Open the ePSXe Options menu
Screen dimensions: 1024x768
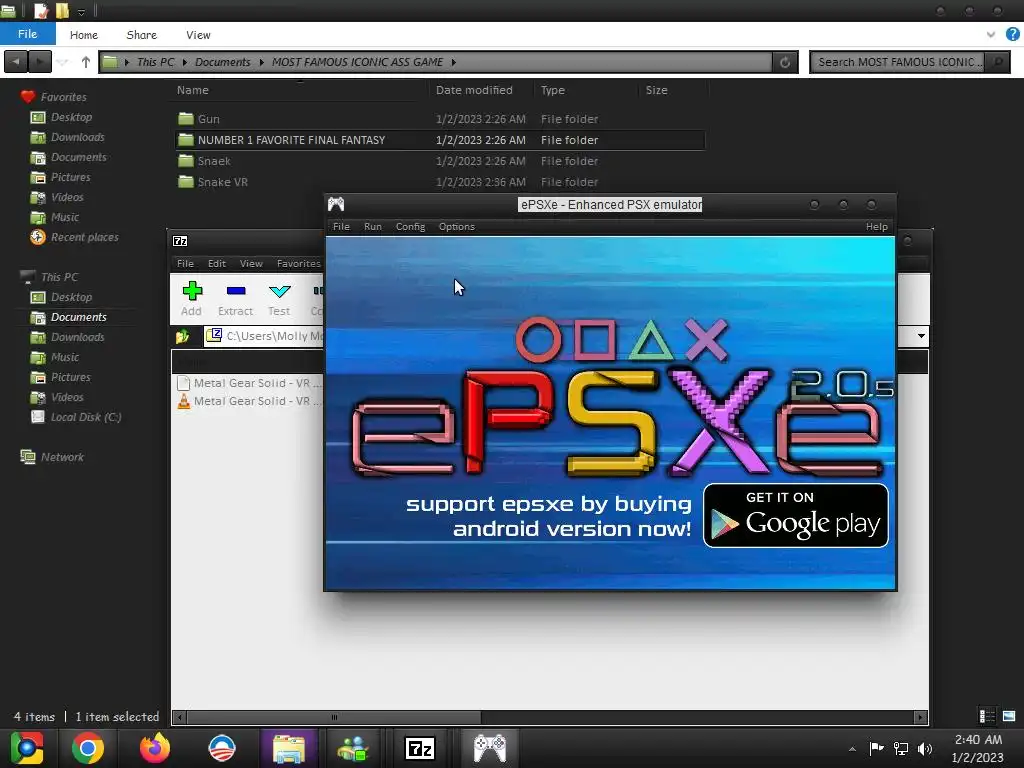click(456, 227)
